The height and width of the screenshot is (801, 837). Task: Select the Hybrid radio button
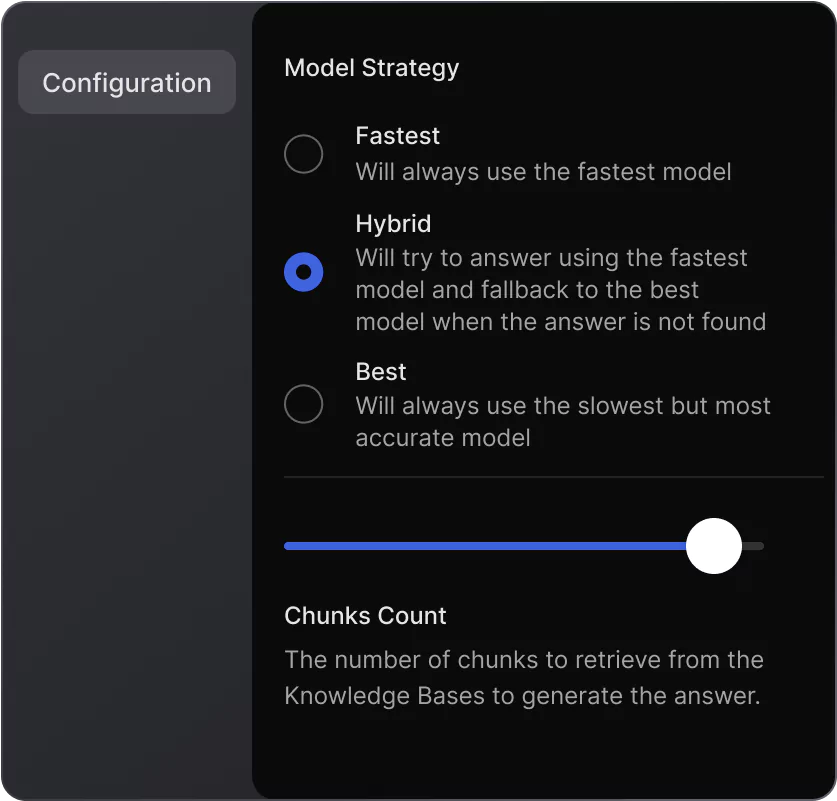click(x=303, y=272)
